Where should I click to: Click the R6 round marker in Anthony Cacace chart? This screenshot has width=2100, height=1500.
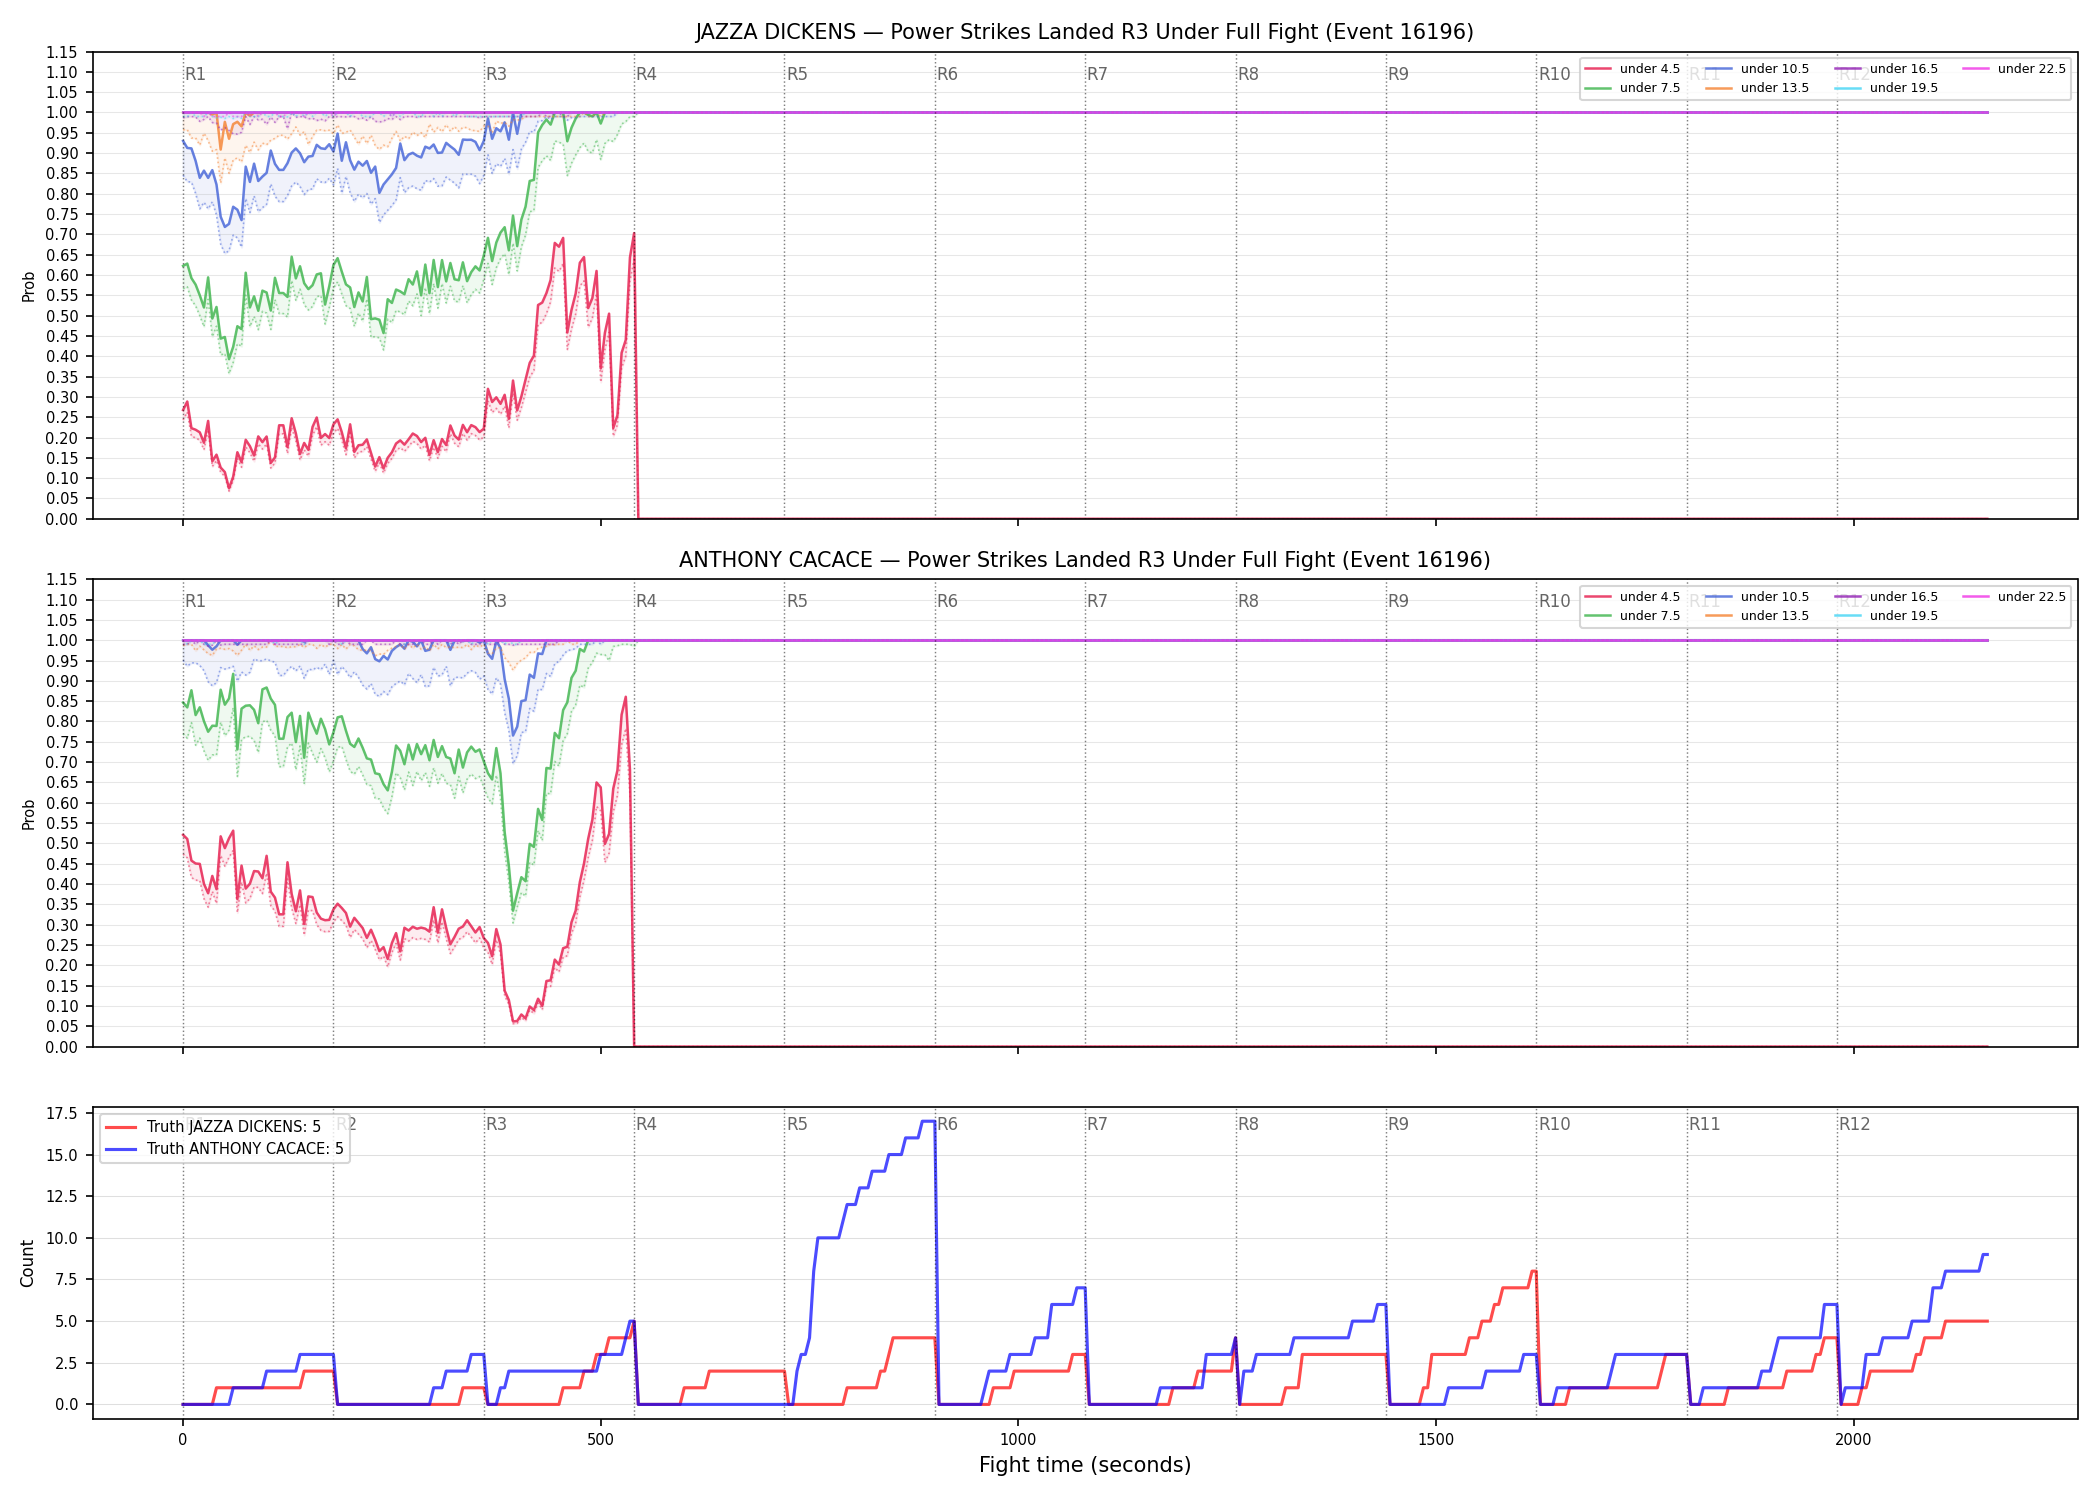coord(947,601)
